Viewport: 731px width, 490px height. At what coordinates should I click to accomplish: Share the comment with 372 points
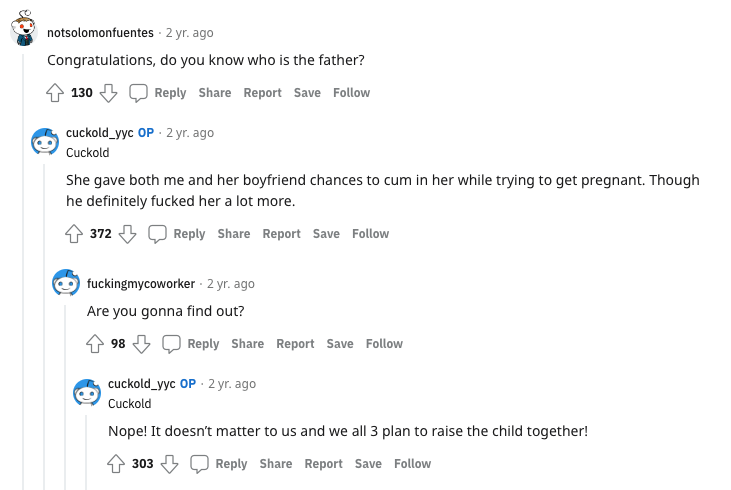click(x=234, y=234)
